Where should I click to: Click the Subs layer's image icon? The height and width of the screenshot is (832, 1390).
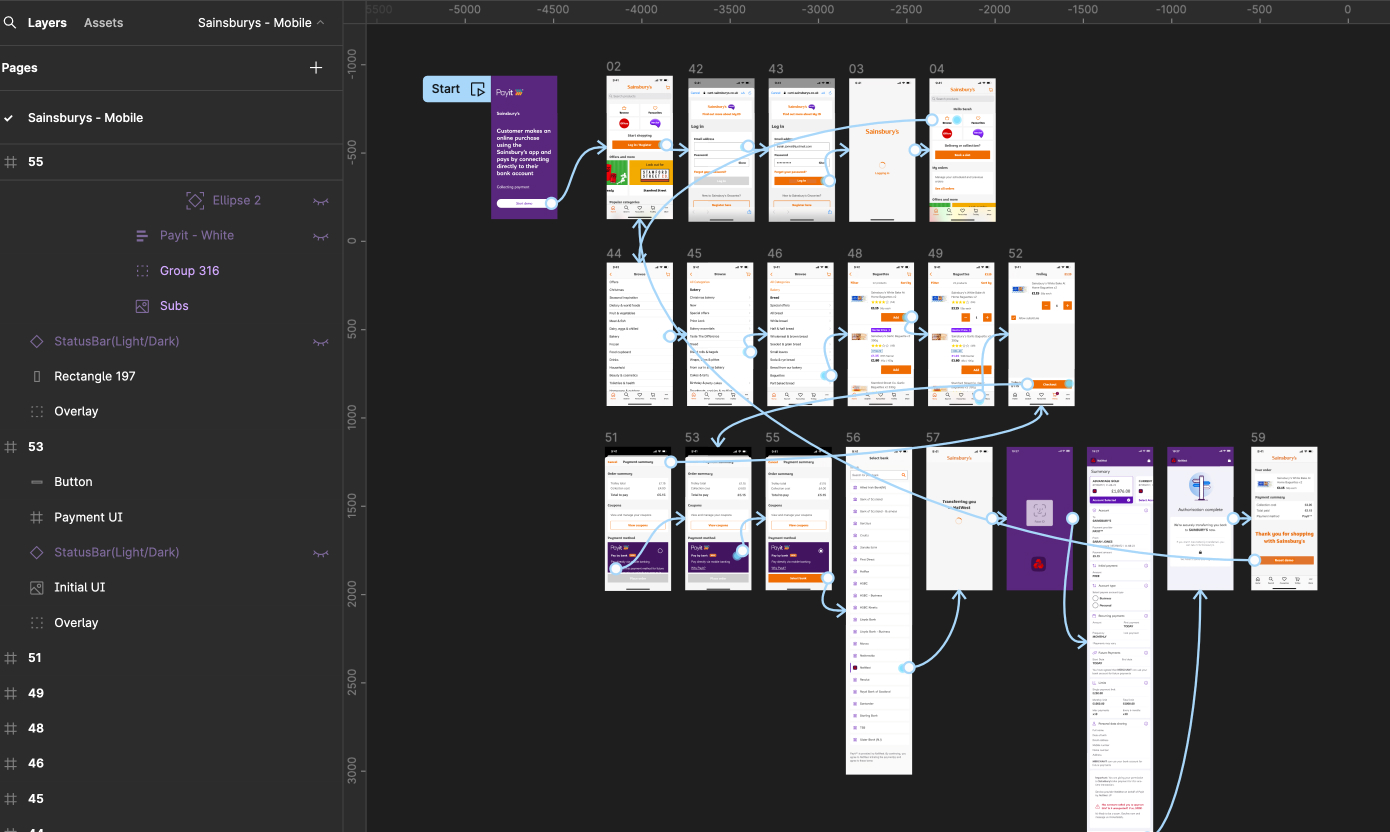(x=142, y=306)
